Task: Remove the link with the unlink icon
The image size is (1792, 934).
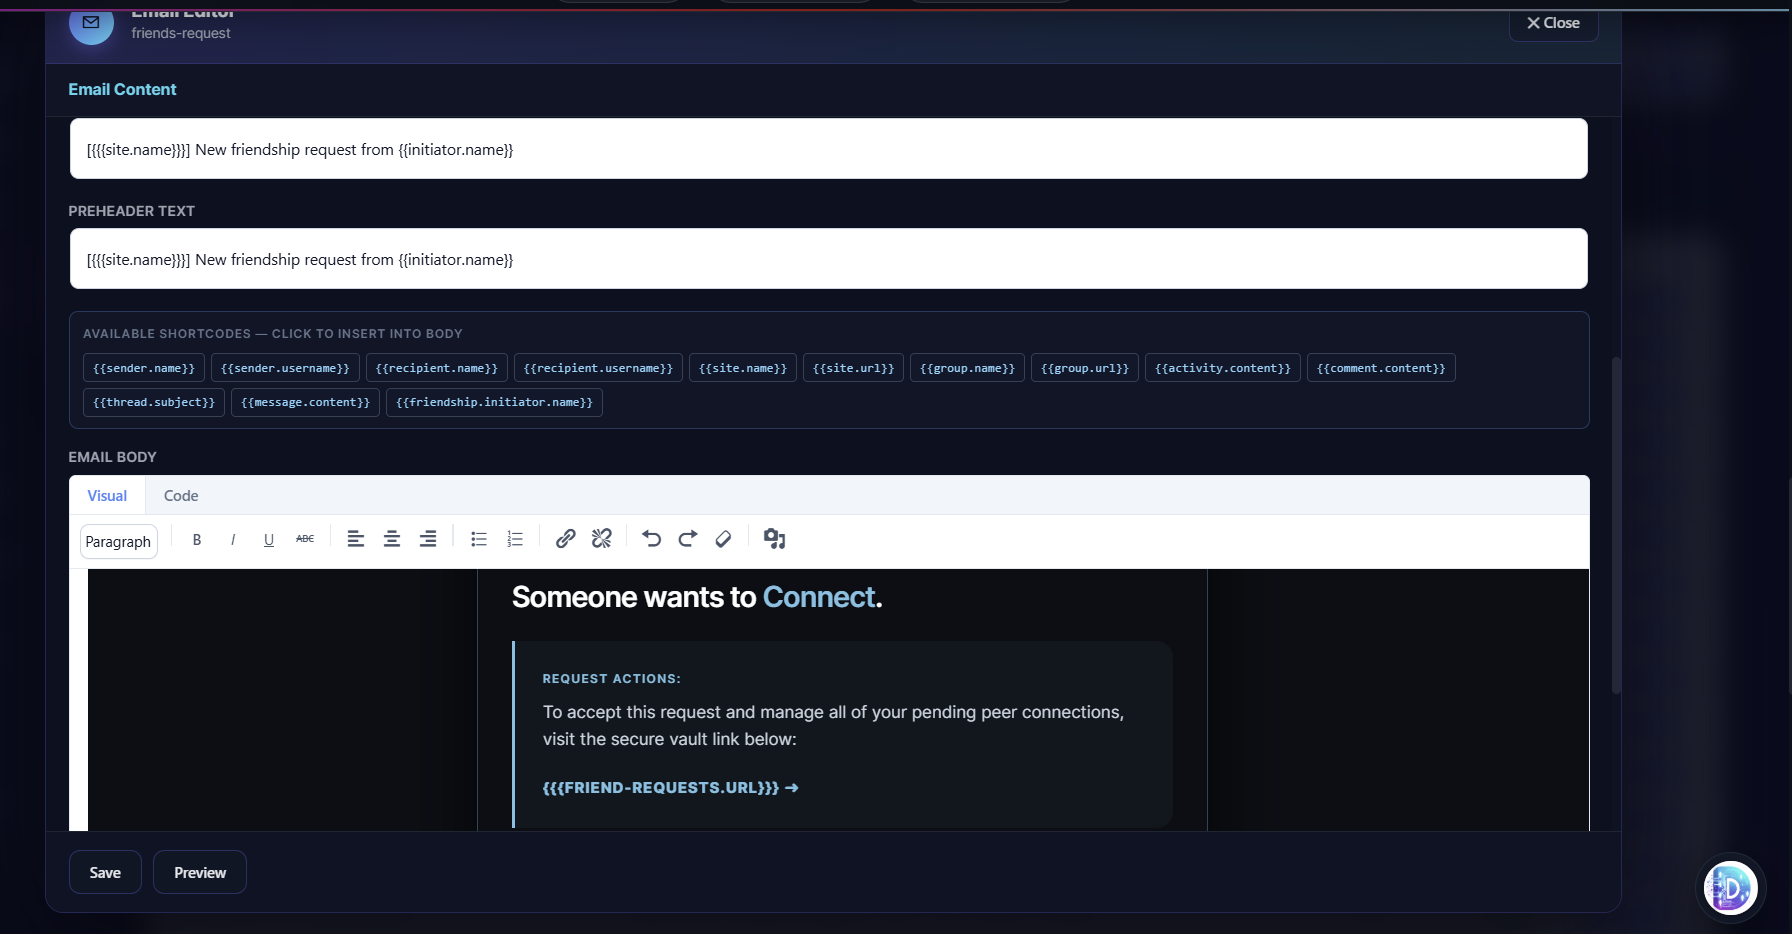Action: pyautogui.click(x=601, y=539)
